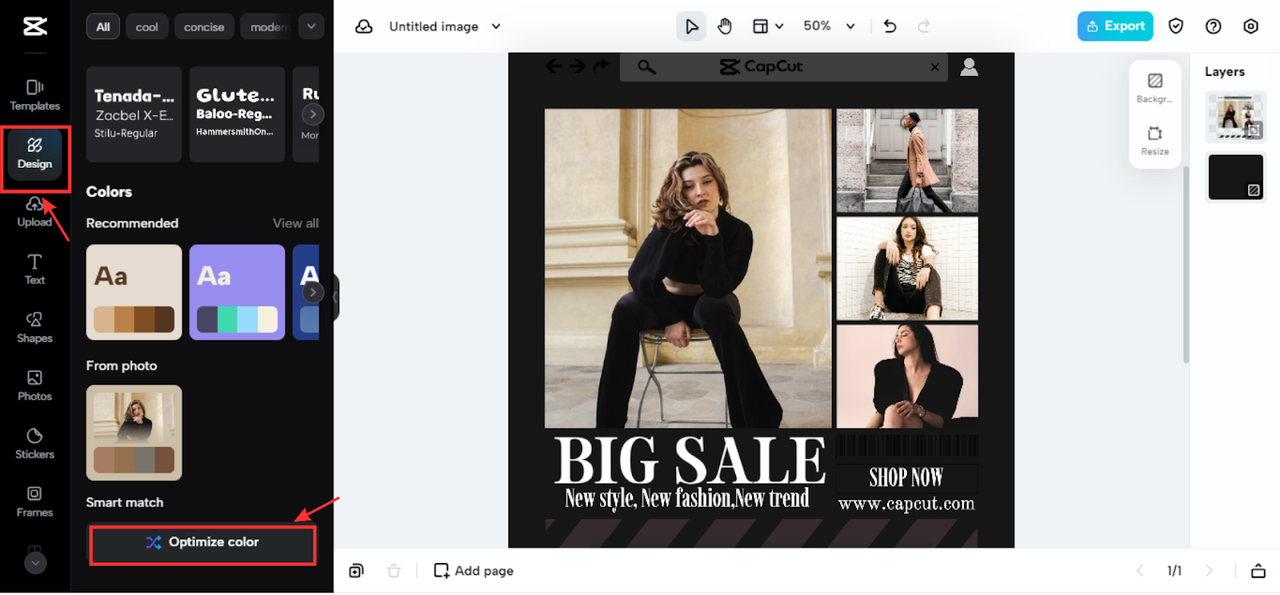The height and width of the screenshot is (595, 1280).
Task: Click the Colors section heading
Action: [x=109, y=191]
